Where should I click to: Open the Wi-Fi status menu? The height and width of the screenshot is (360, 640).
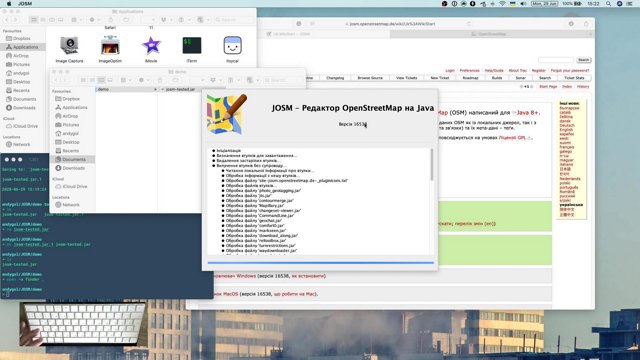[502, 4]
